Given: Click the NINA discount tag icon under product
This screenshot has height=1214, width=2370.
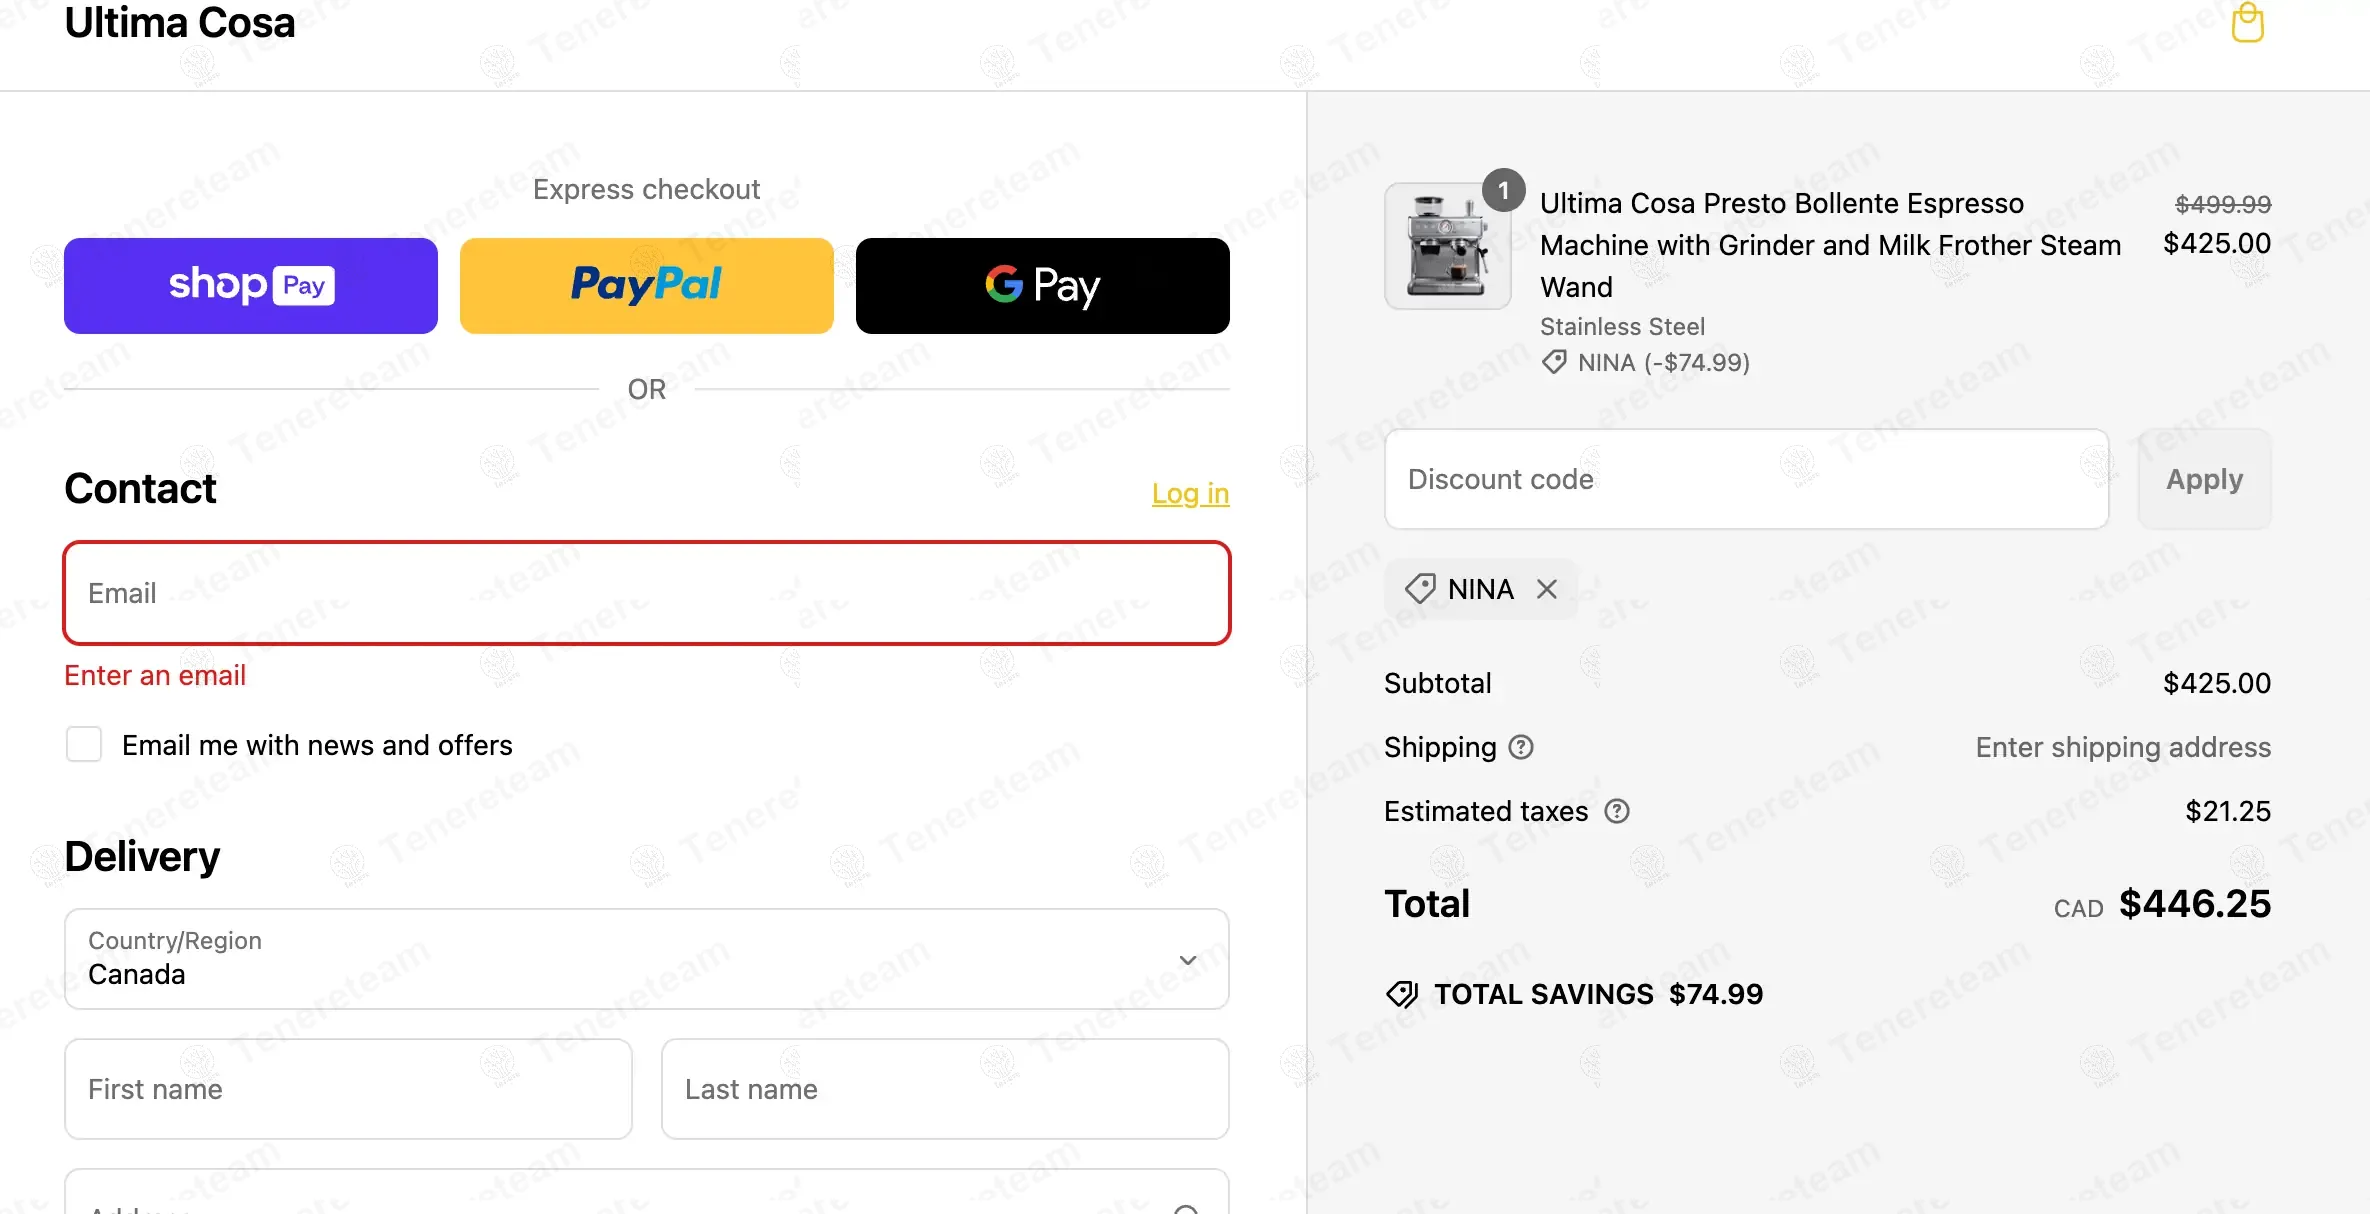Looking at the screenshot, I should coord(1554,362).
